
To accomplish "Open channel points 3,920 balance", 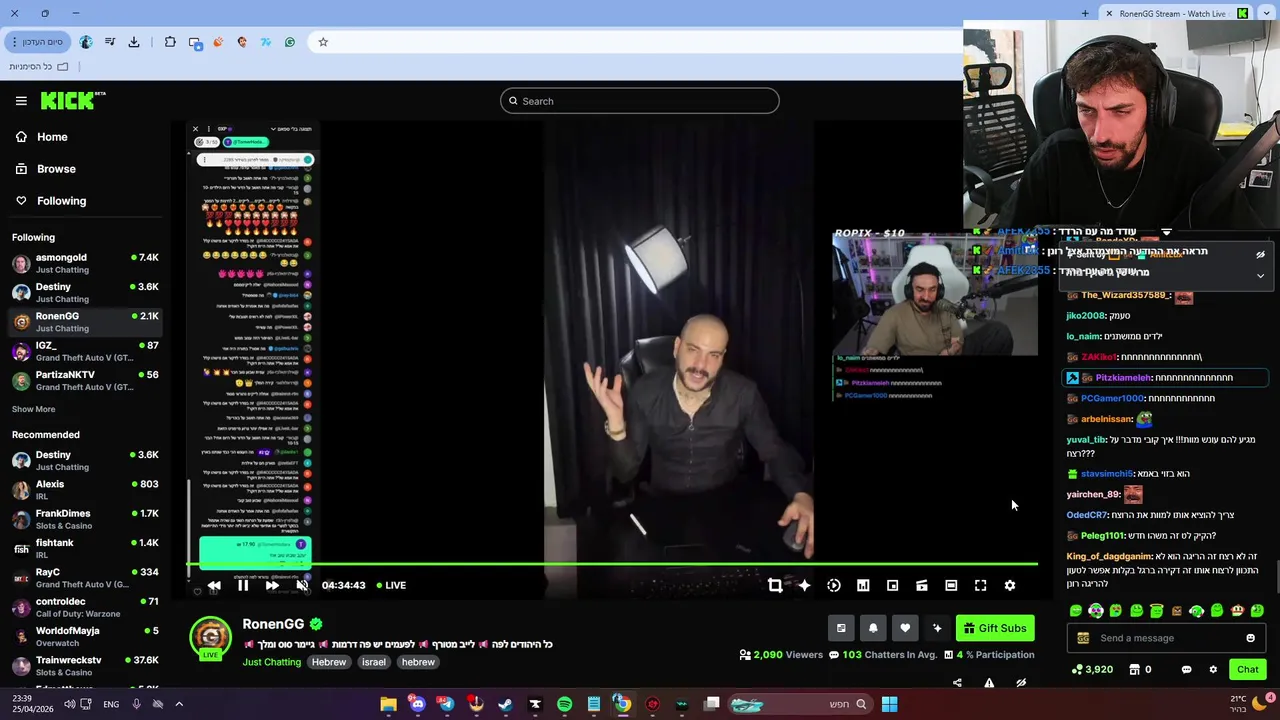I will (1092, 670).
